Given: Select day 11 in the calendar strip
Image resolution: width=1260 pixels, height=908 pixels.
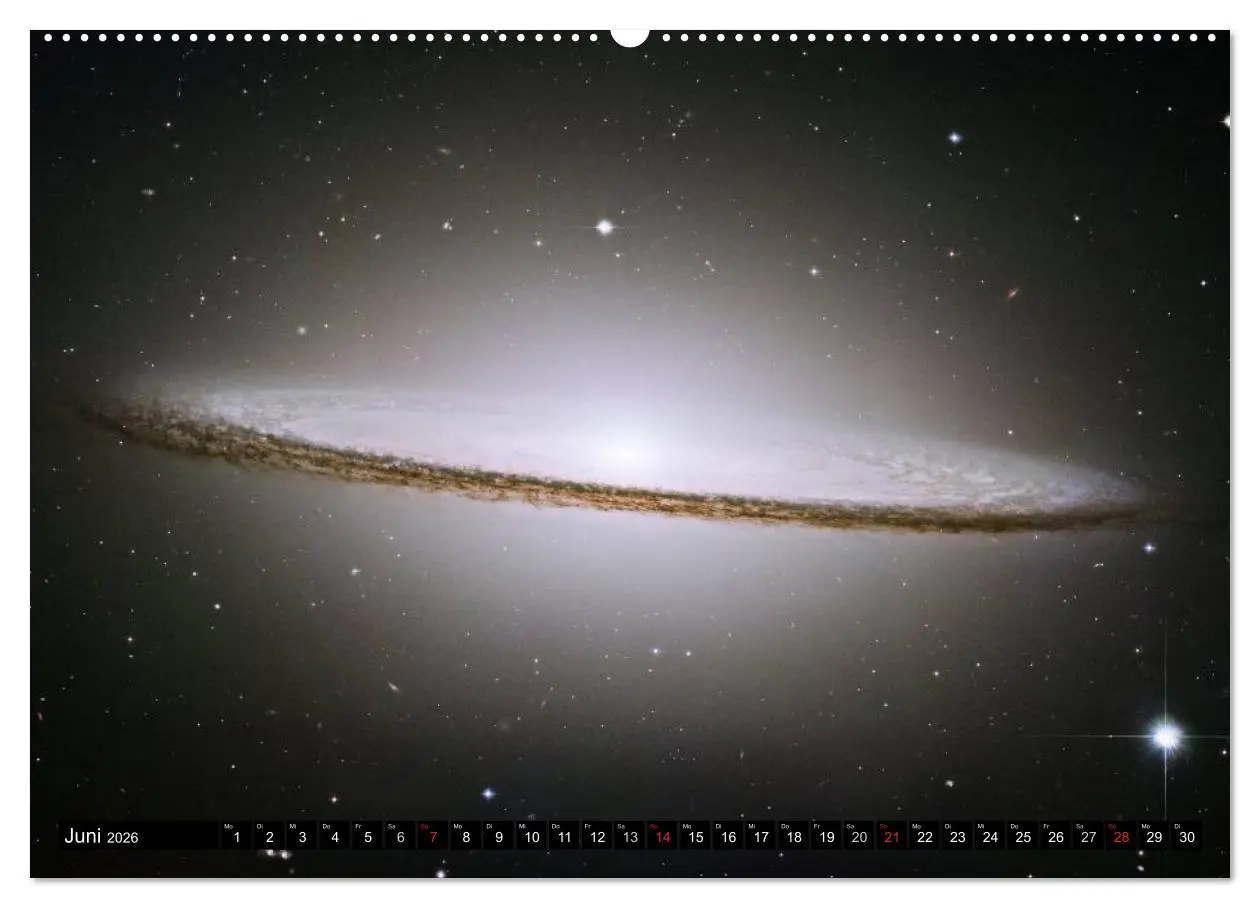Looking at the screenshot, I should click(x=565, y=837).
